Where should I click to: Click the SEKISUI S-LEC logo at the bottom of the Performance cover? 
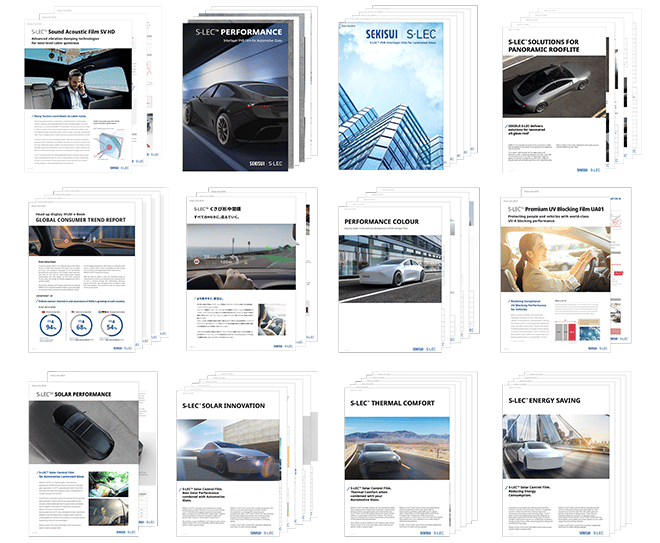tap(266, 163)
